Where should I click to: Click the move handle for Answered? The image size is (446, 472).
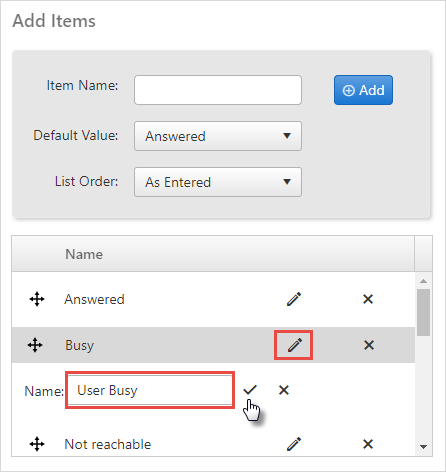click(x=37, y=299)
